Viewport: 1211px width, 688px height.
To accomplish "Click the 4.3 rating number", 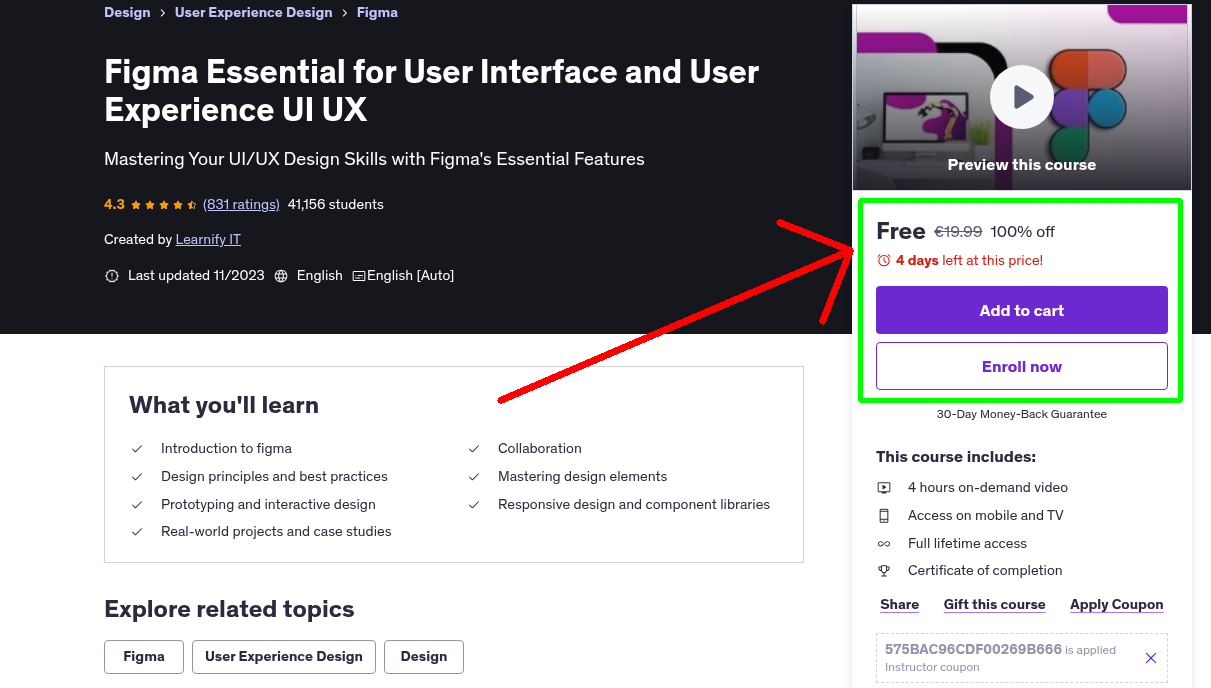I will [x=114, y=204].
